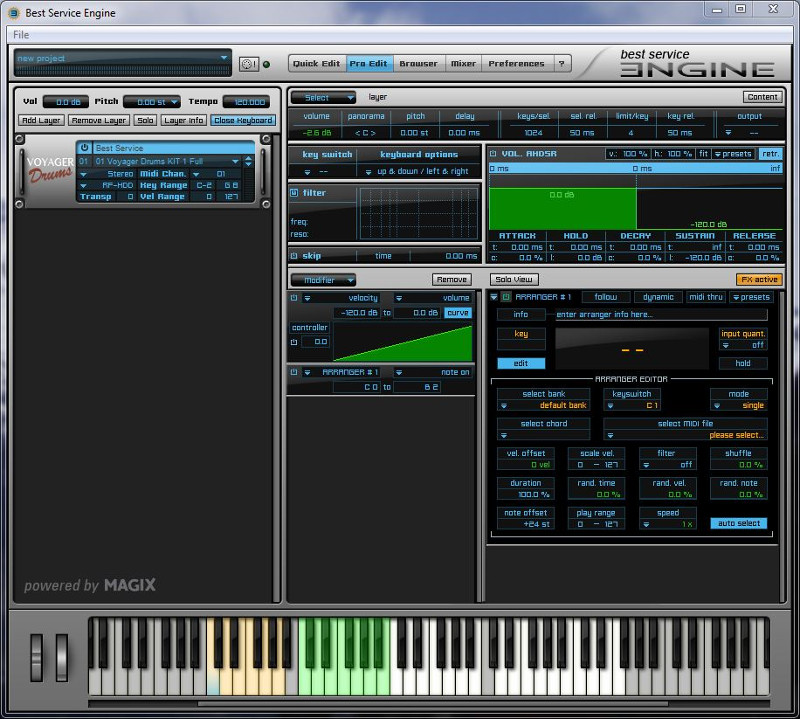
Task: Click Add Layer button
Action: [41, 120]
